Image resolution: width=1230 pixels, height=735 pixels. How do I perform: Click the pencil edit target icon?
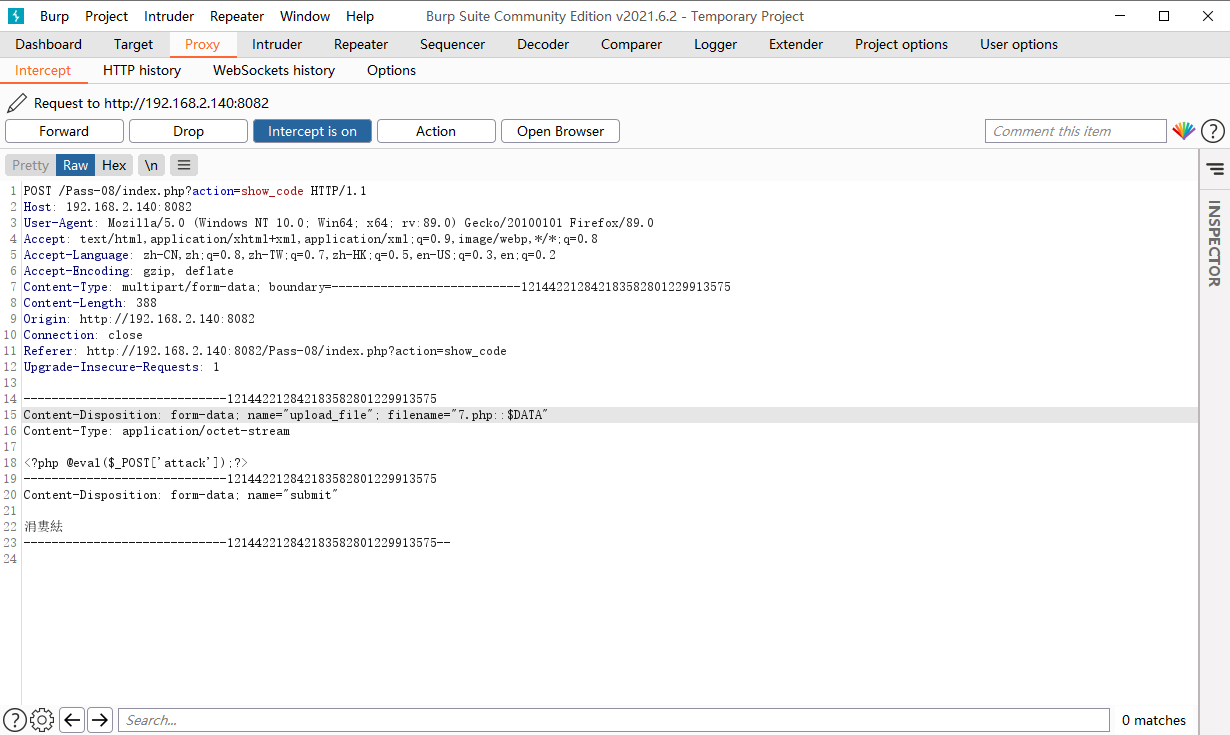point(17,103)
